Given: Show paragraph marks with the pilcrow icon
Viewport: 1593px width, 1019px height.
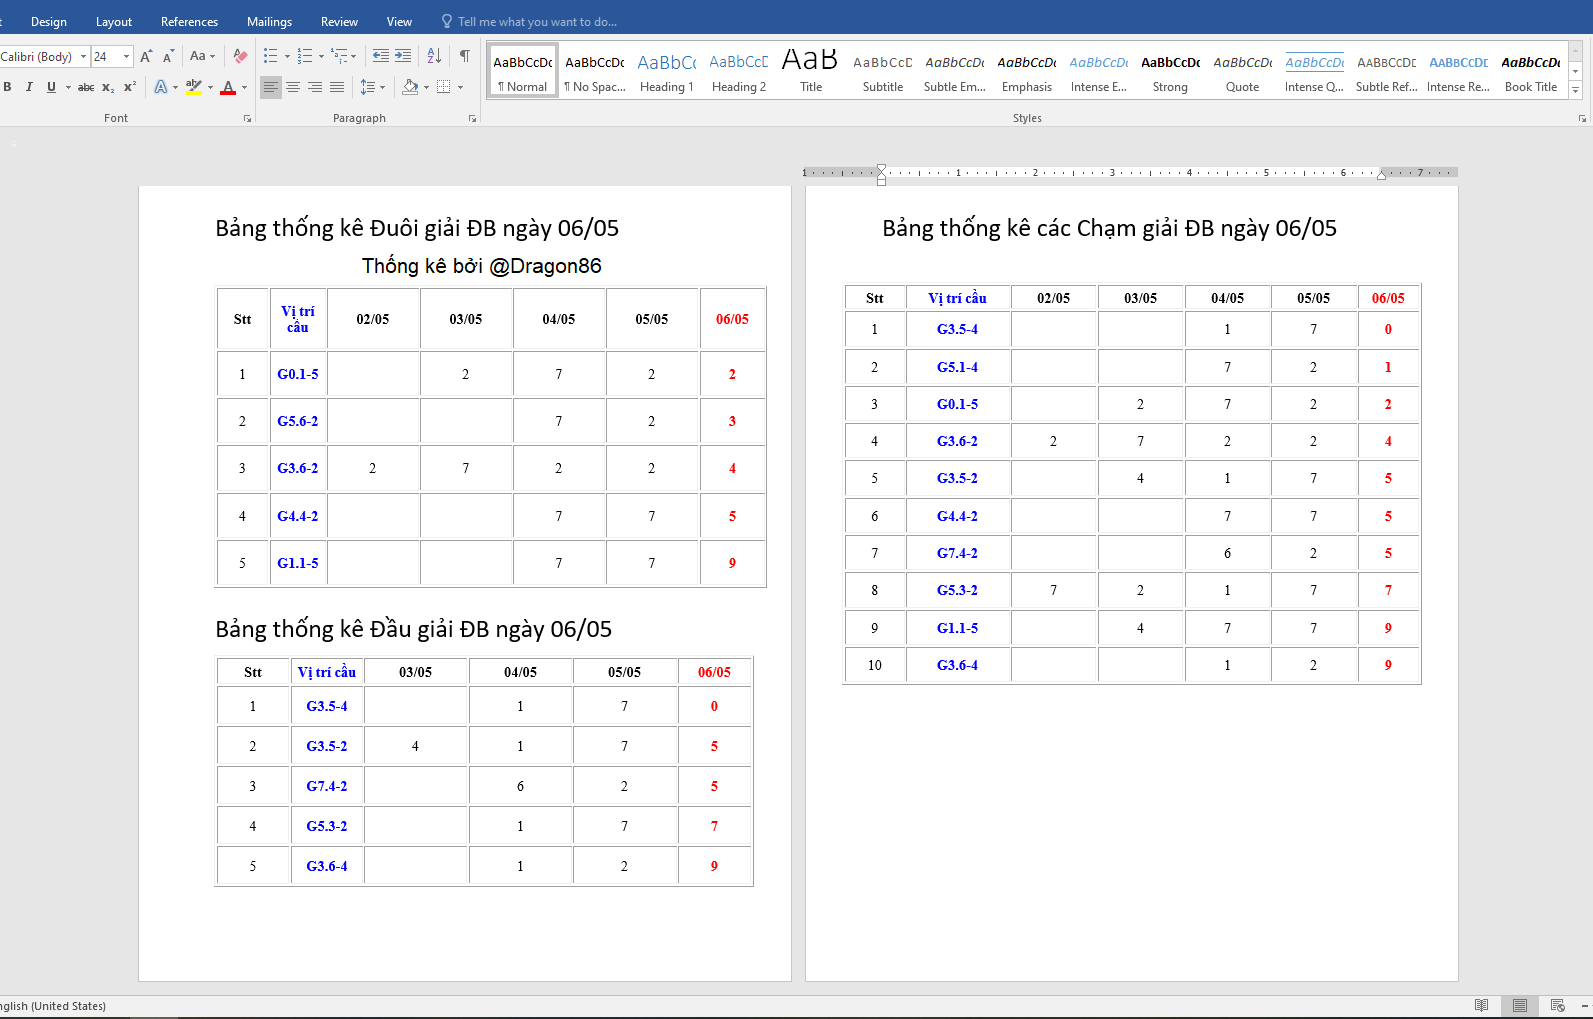Looking at the screenshot, I should click(x=465, y=56).
